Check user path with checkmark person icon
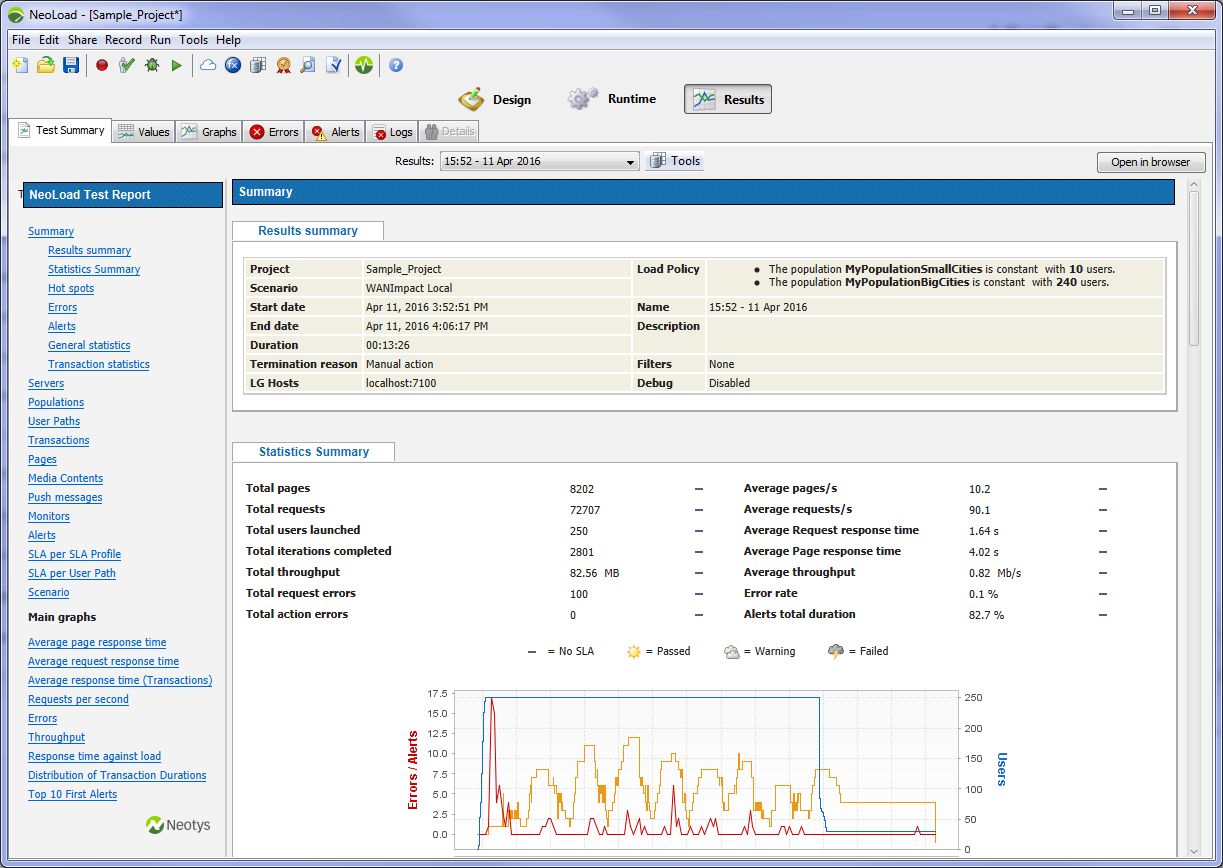Viewport: 1223px width, 868px height. pyautogui.click(x=127, y=65)
